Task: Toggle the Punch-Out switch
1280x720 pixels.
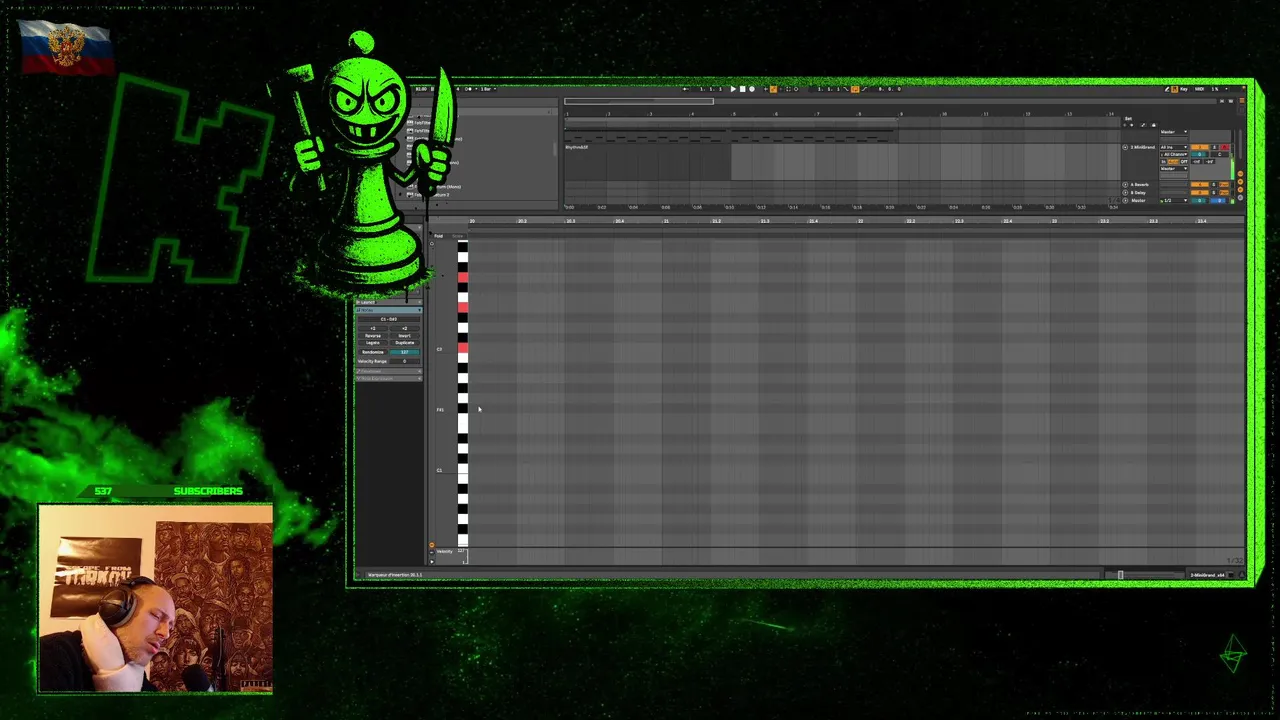Action: pyautogui.click(x=865, y=89)
